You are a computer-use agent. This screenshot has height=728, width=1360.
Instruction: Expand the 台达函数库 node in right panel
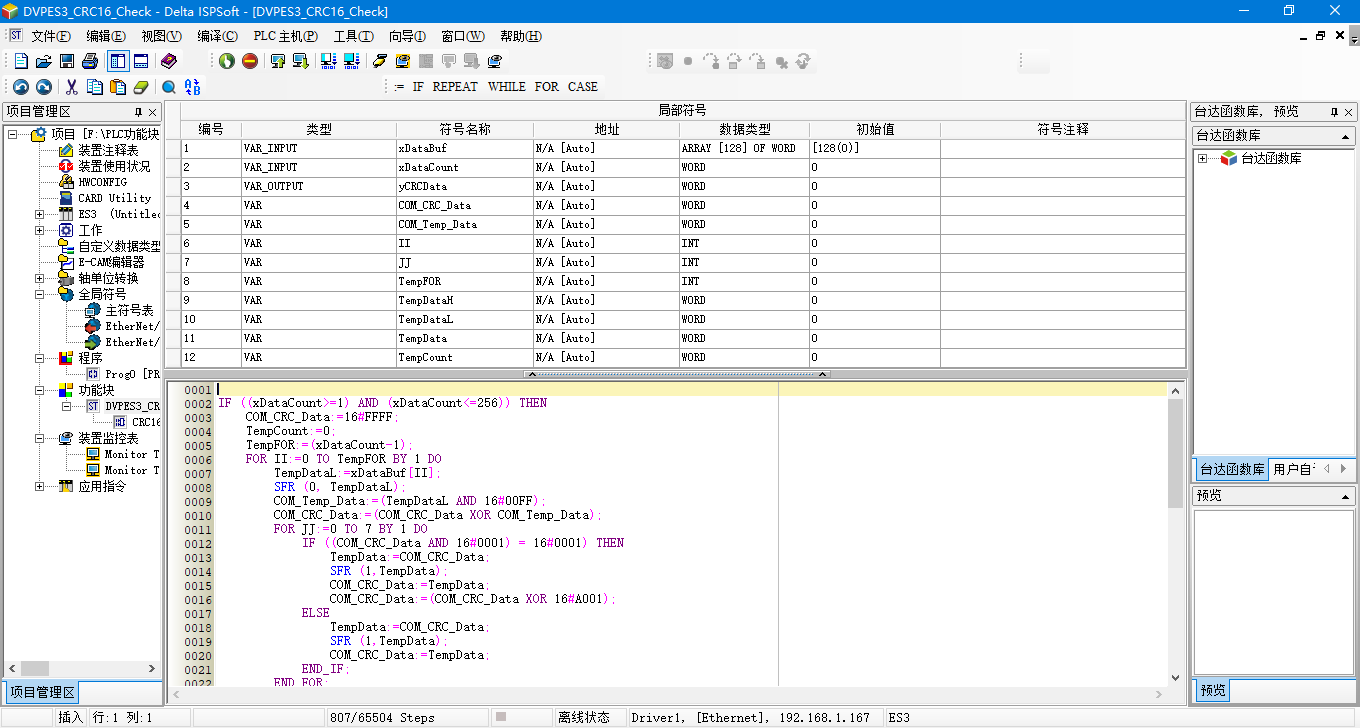tap(1203, 158)
